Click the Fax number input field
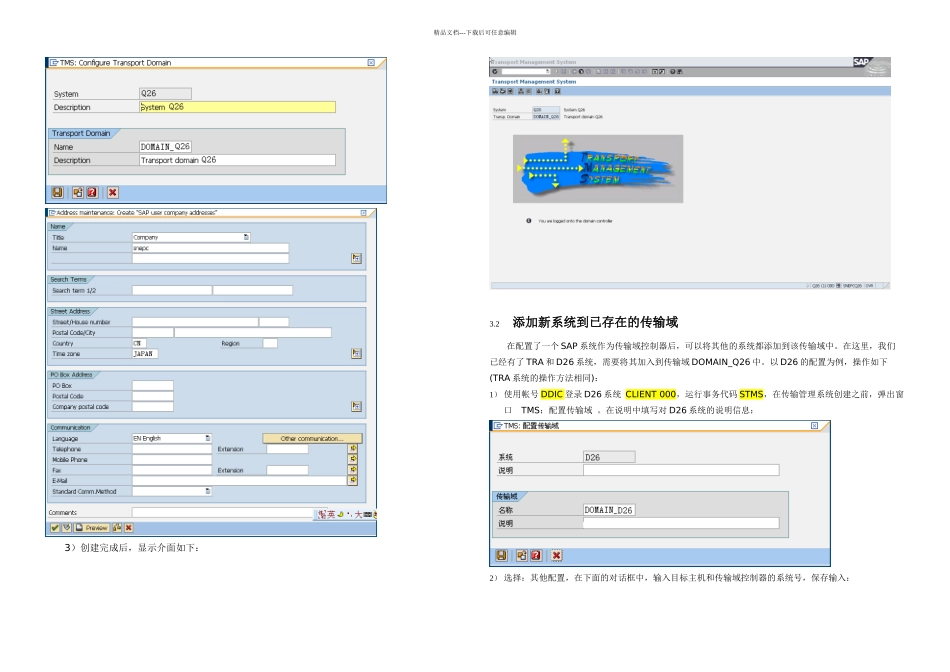 tap(171, 470)
